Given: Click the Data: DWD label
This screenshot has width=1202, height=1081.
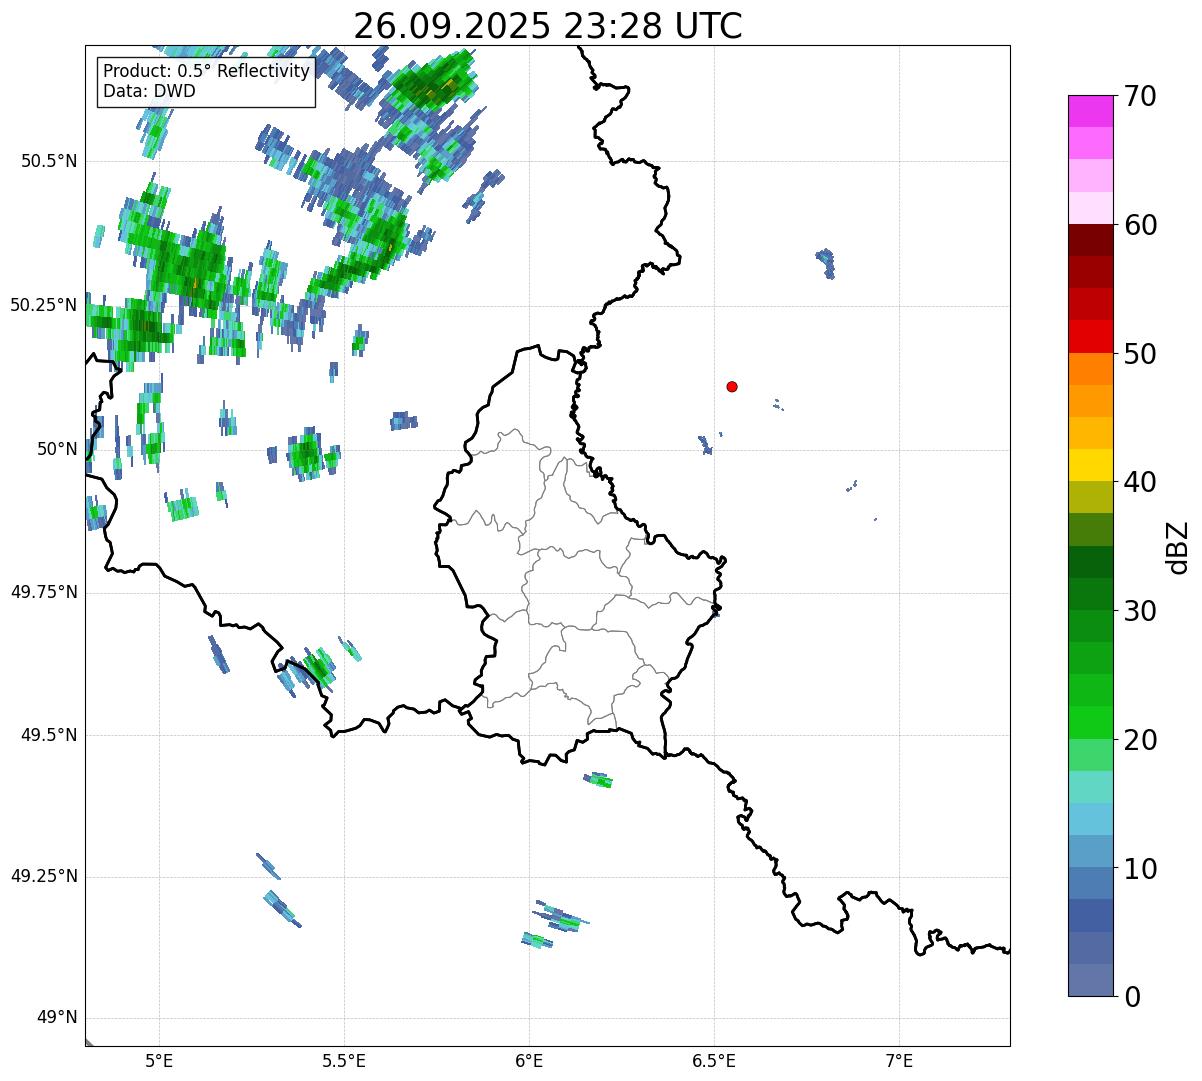Looking at the screenshot, I should 149,91.
